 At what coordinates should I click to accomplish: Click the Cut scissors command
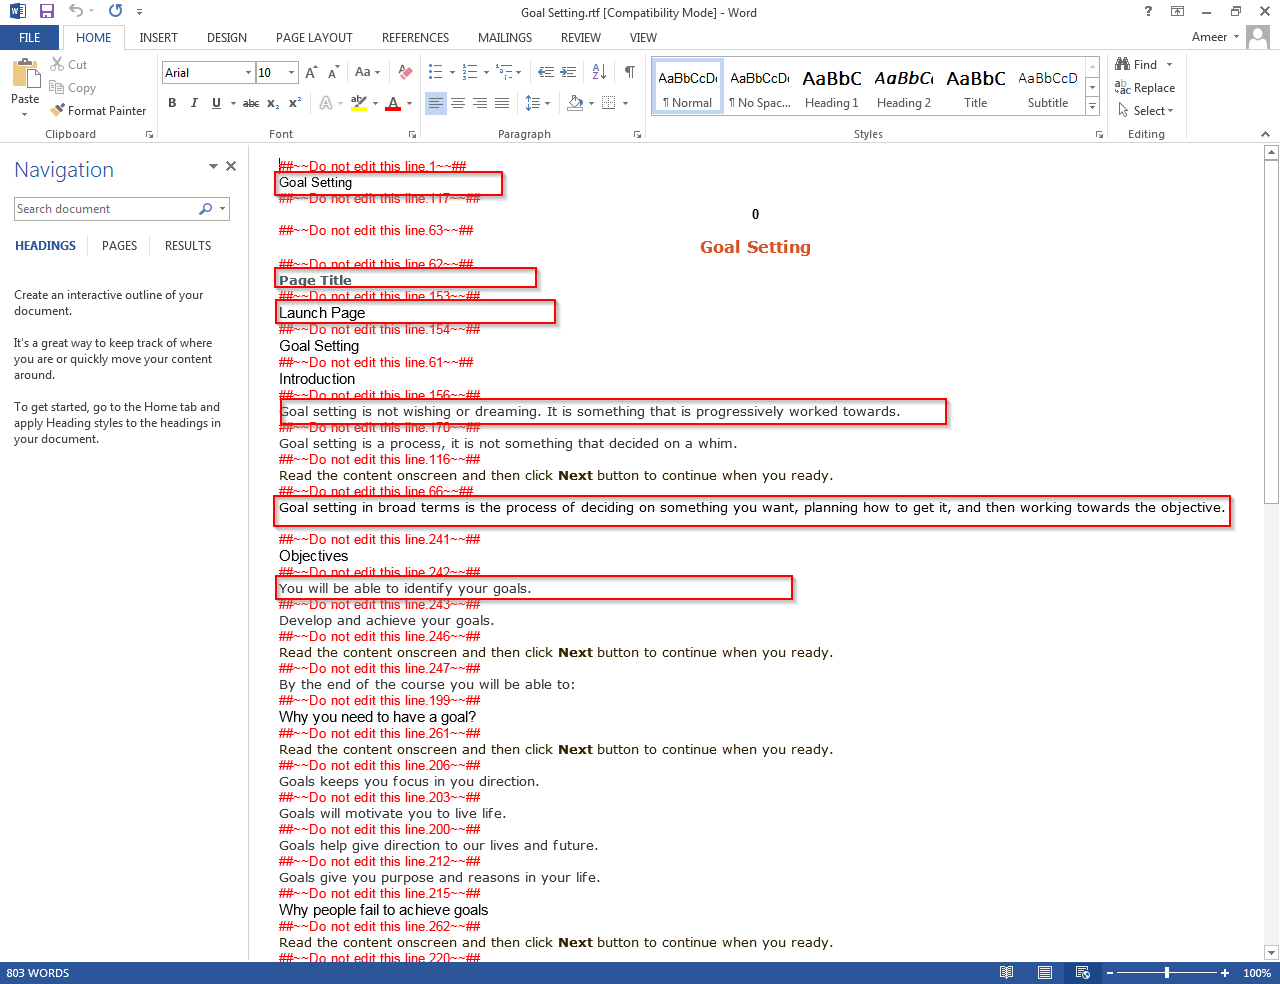coord(70,65)
